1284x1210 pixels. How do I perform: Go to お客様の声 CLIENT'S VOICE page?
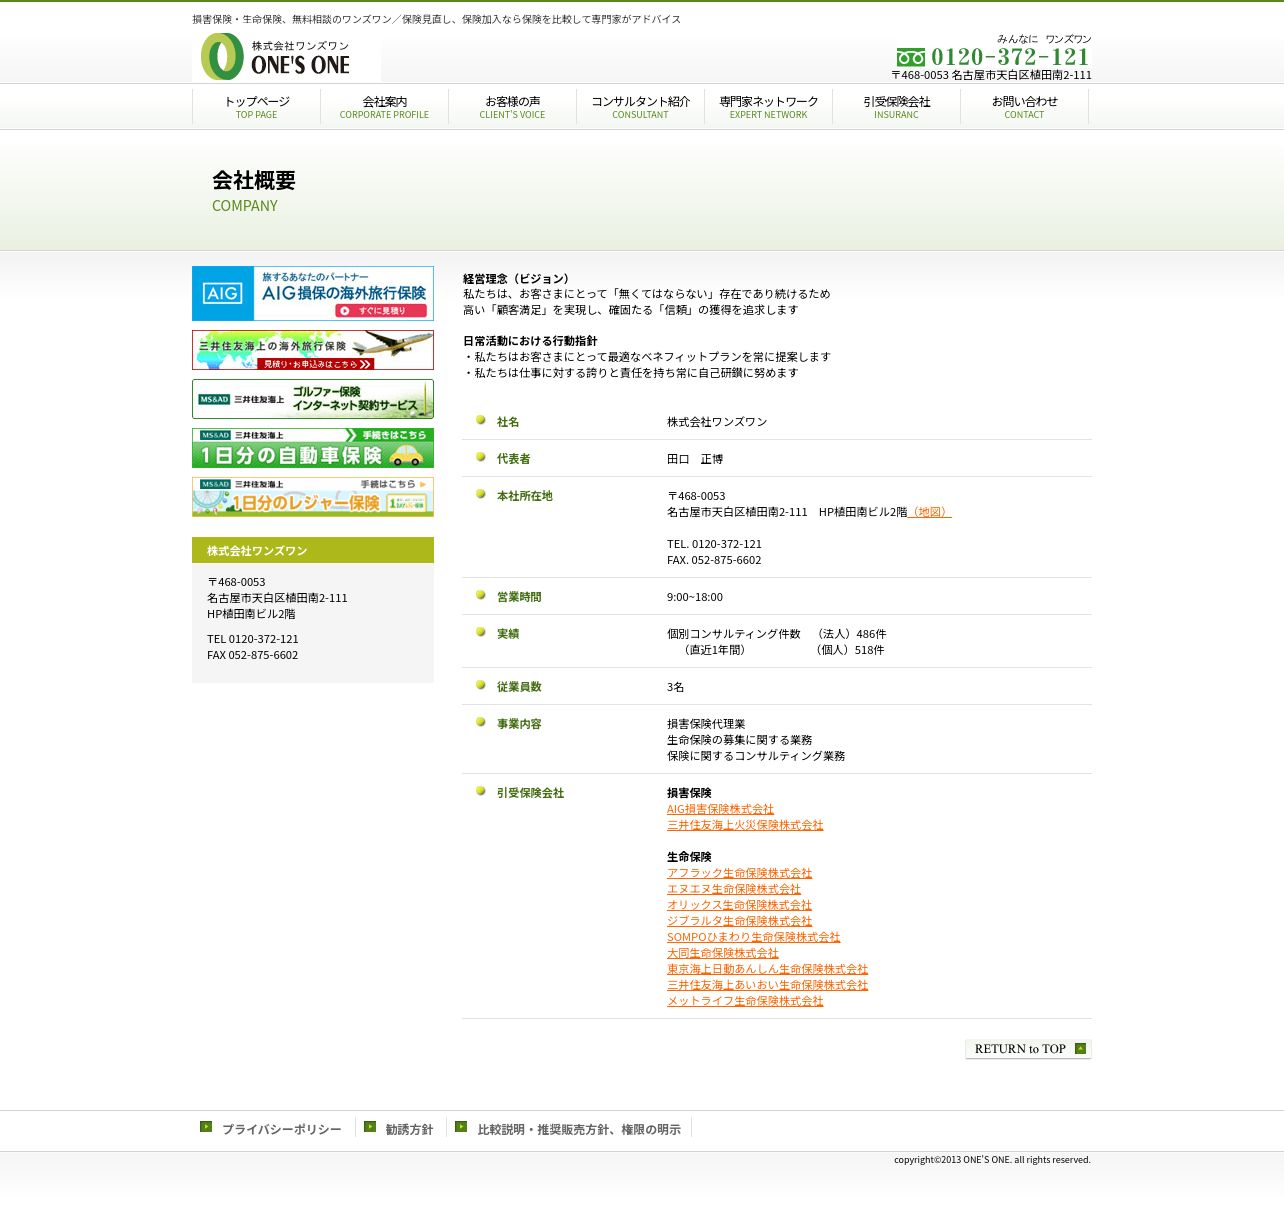click(512, 107)
